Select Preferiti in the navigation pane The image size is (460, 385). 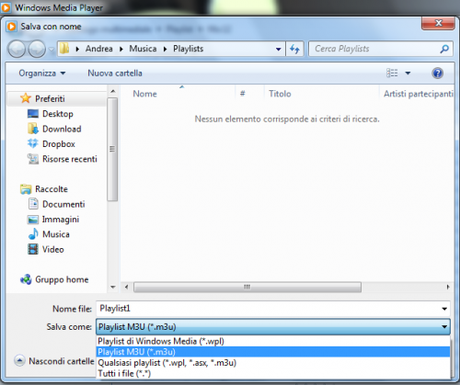click(x=50, y=99)
